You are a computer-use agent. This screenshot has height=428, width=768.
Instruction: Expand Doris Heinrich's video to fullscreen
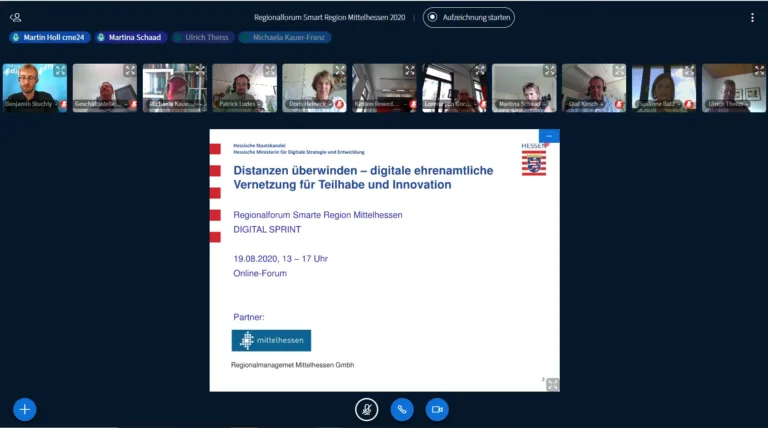coord(340,71)
